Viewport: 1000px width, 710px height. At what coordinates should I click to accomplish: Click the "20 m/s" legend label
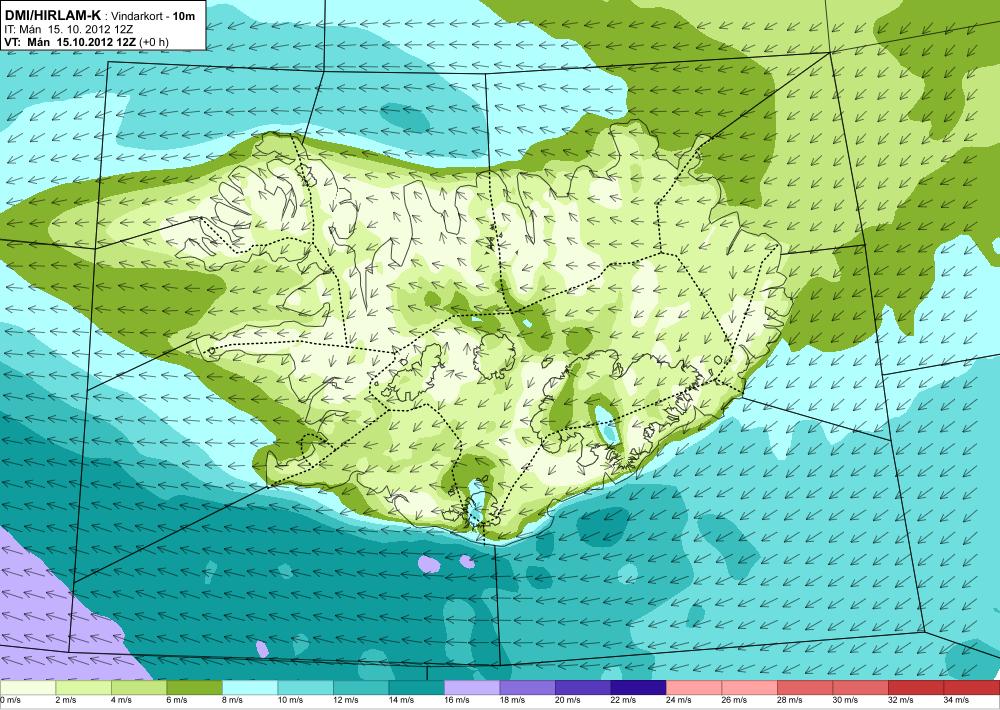[567, 700]
